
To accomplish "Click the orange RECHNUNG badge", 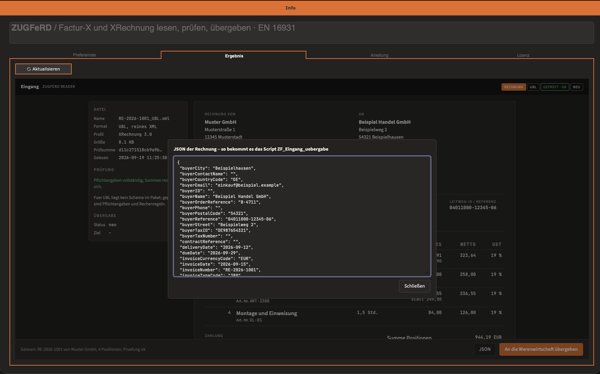I will click(514, 87).
